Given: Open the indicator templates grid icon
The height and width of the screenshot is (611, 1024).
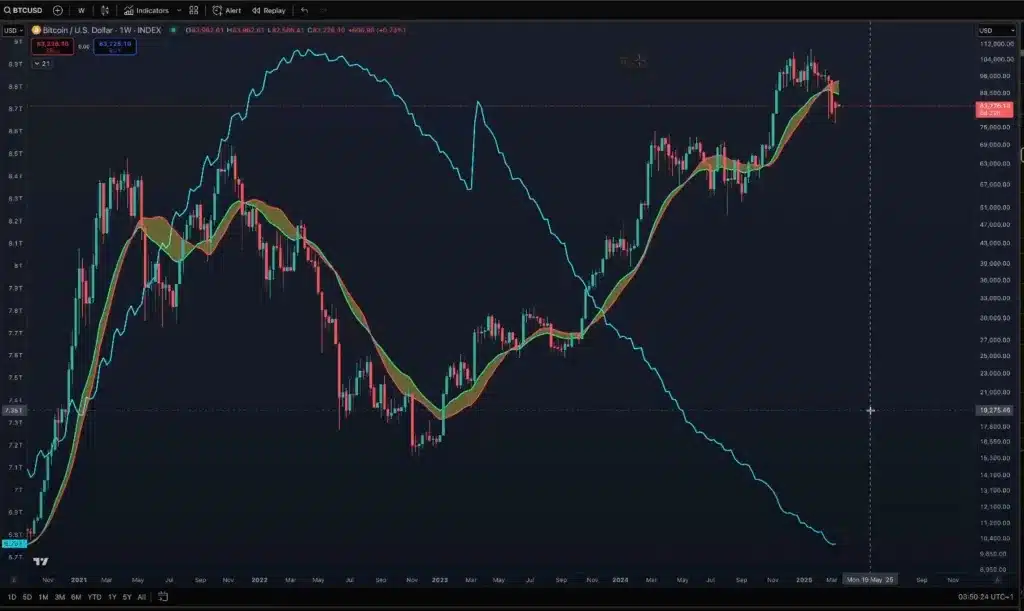Looking at the screenshot, I should (x=193, y=10).
